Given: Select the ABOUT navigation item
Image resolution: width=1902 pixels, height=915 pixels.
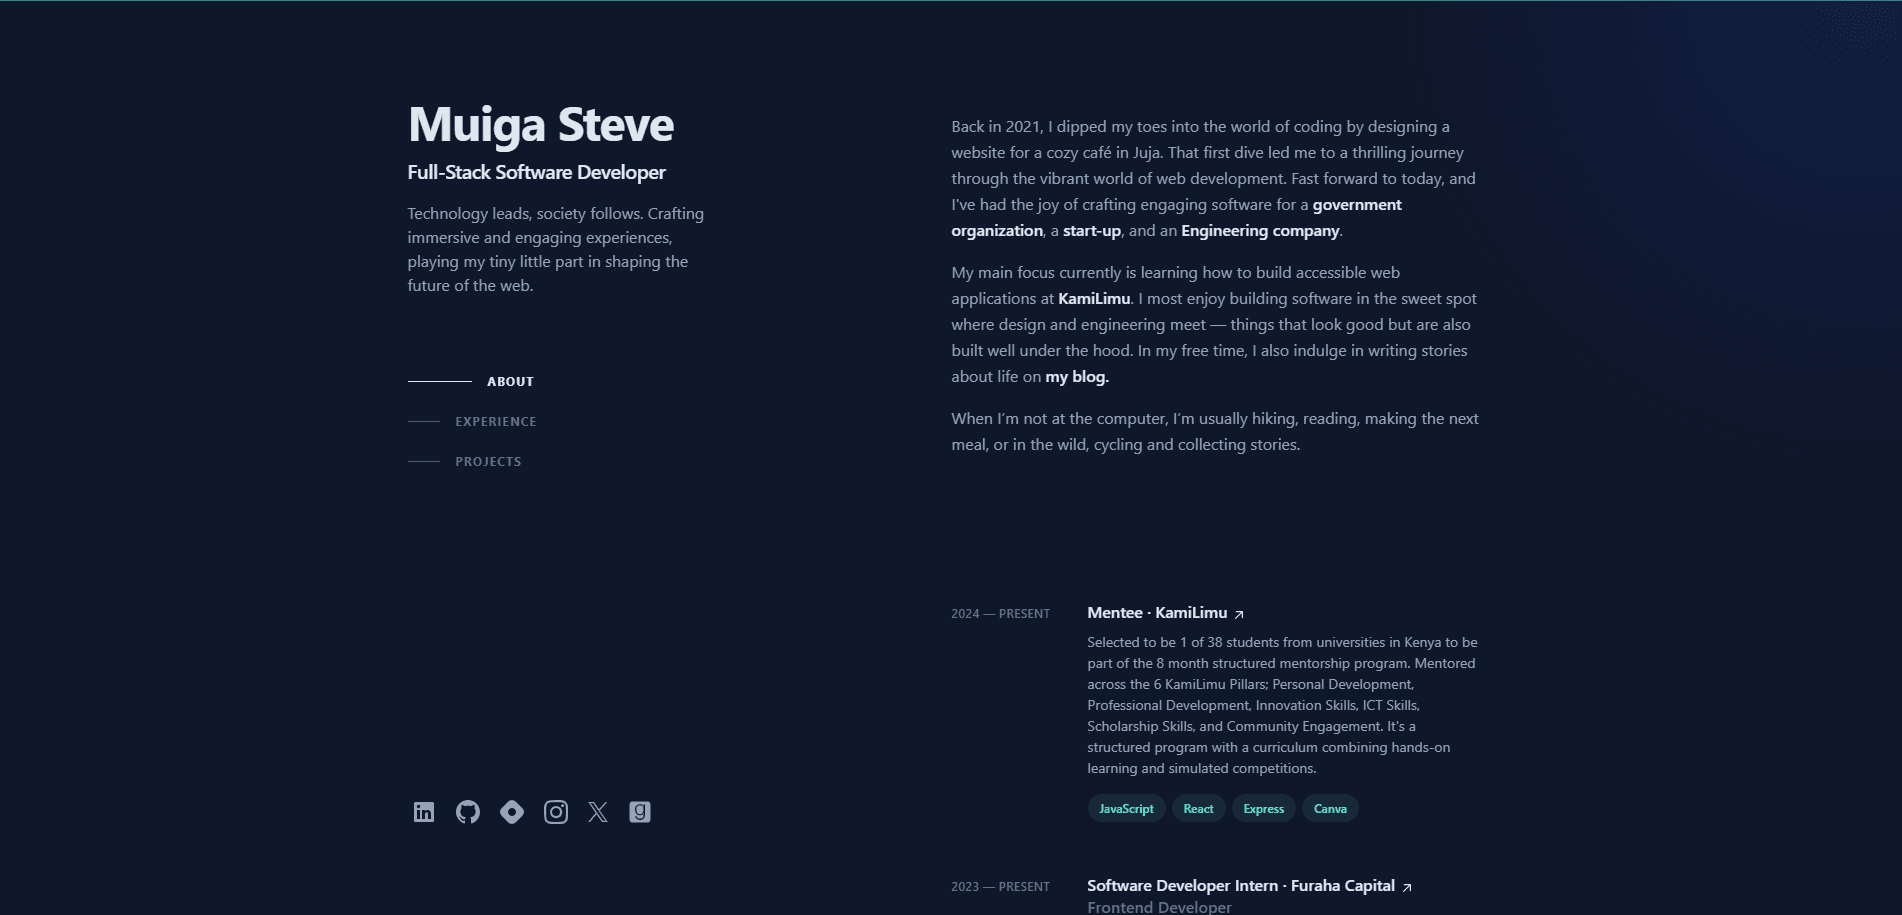Looking at the screenshot, I should pyautogui.click(x=510, y=381).
